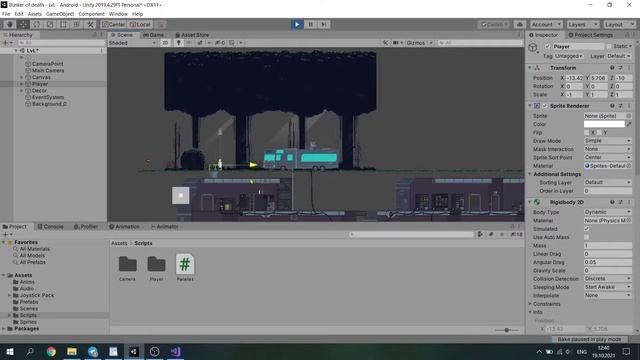Open the GameObject menu
The height and width of the screenshot is (360, 640).
click(x=60, y=14)
